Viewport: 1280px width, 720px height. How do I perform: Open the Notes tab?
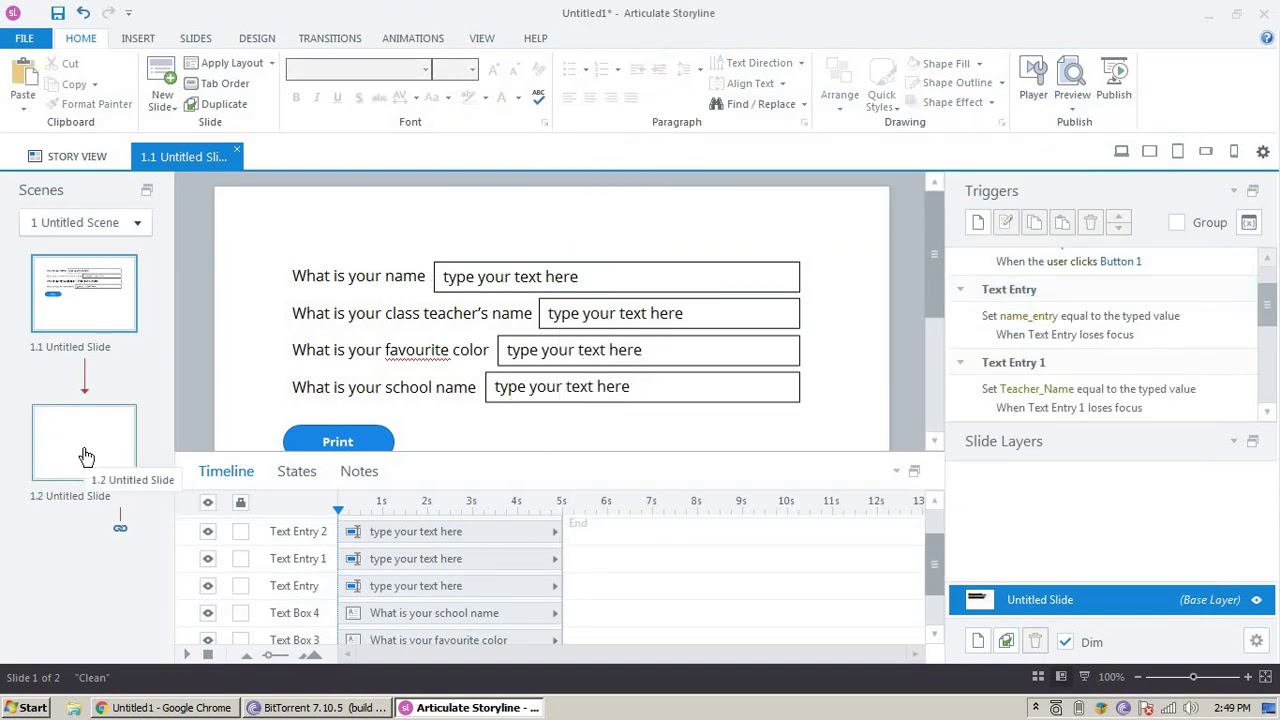359,471
